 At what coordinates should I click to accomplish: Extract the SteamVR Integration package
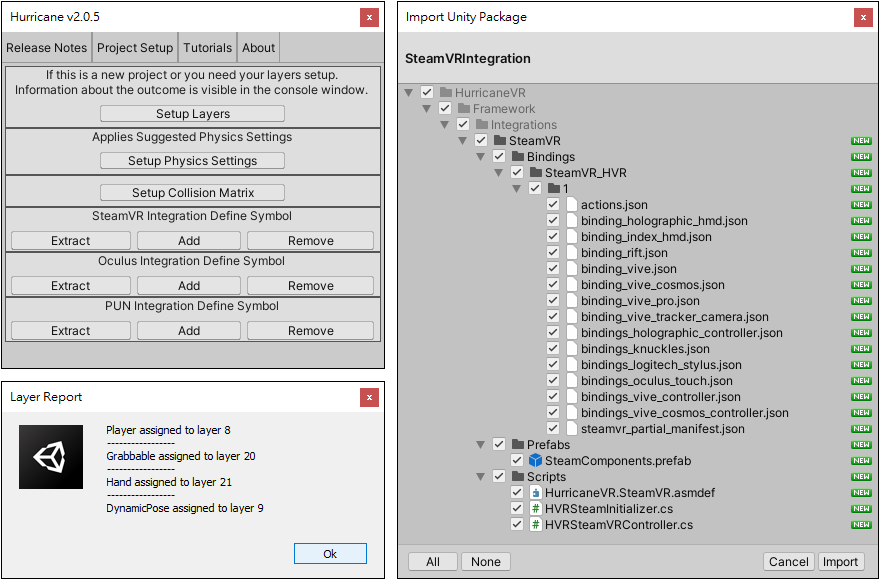71,240
